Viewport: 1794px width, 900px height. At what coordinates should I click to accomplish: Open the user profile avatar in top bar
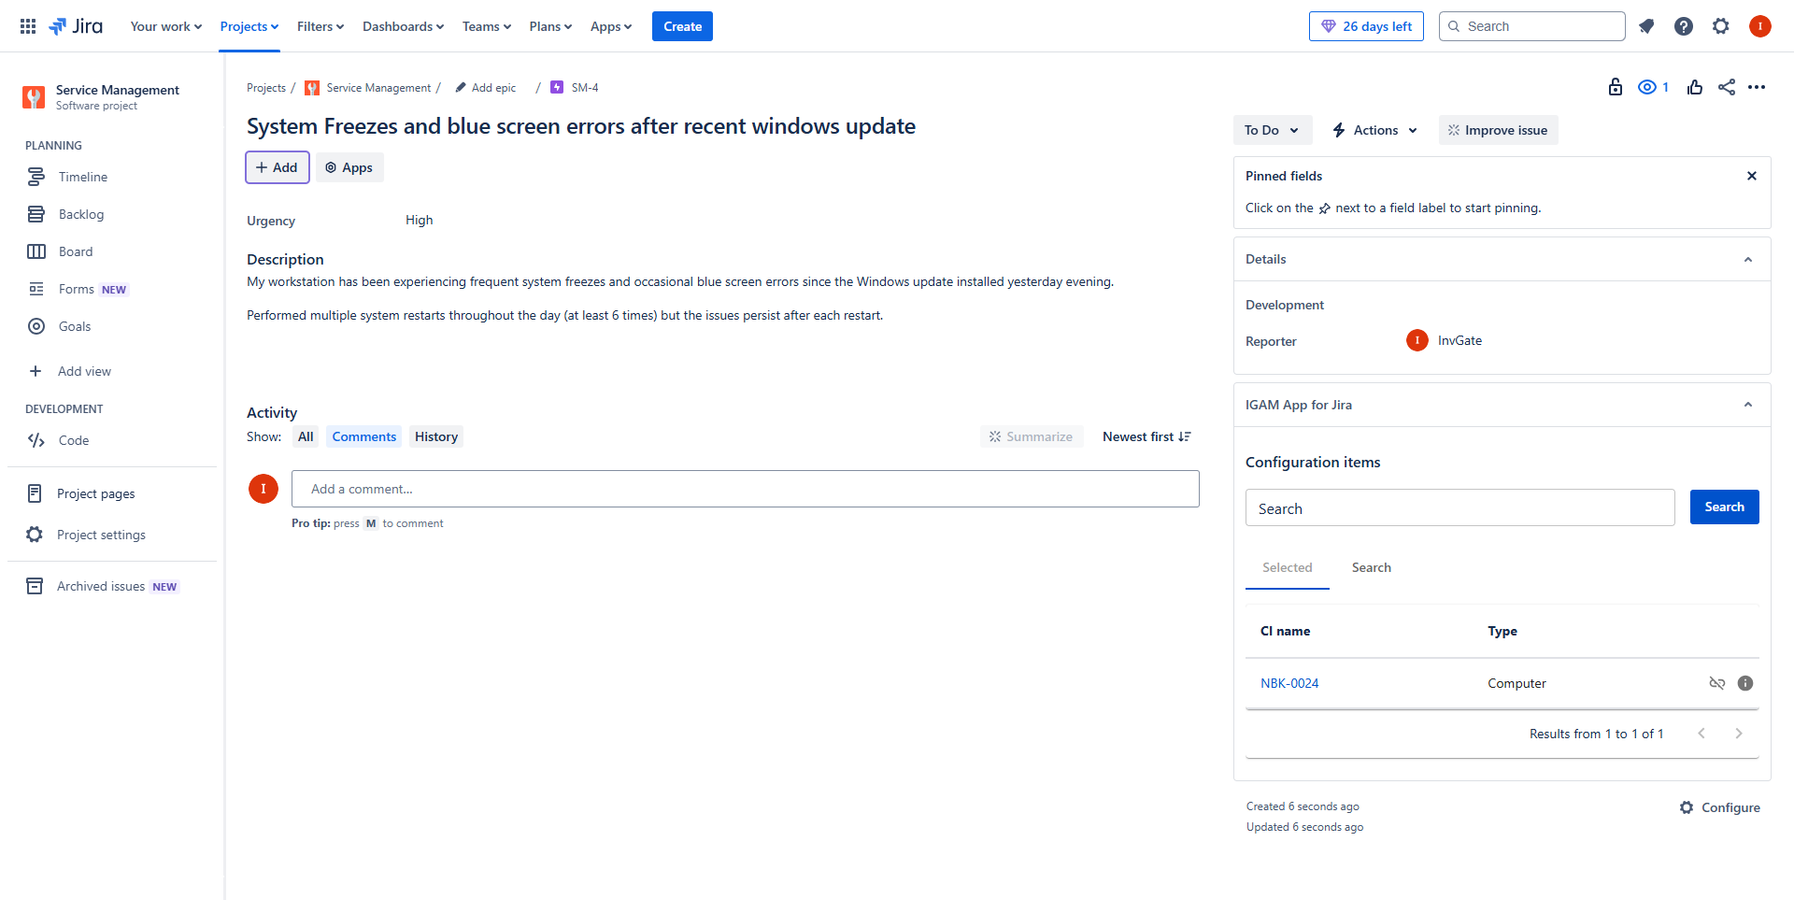(1760, 26)
